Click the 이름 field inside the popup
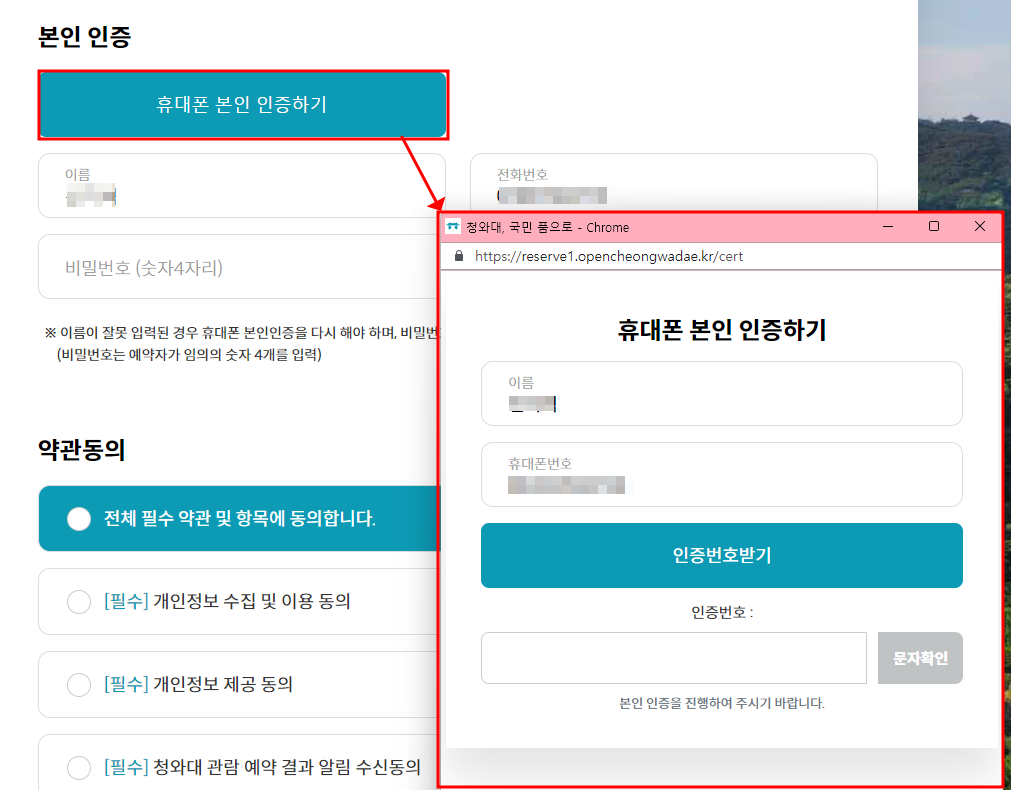Viewport: 1011px width, 790px height. tap(721, 393)
